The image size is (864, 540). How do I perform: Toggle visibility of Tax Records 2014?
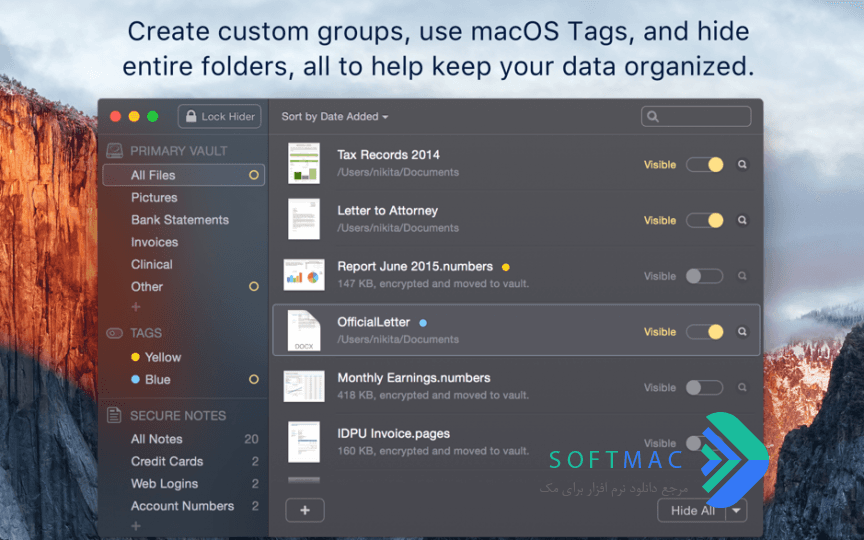[x=705, y=165]
